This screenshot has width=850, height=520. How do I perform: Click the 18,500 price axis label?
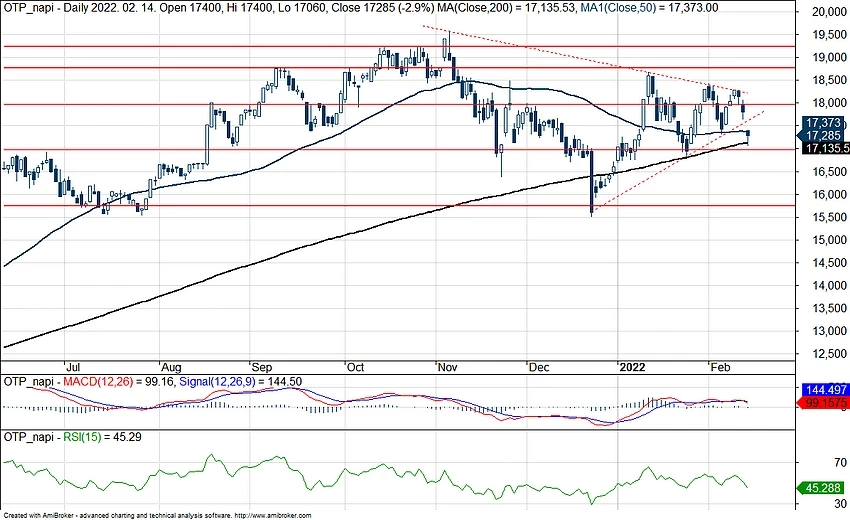coord(829,80)
